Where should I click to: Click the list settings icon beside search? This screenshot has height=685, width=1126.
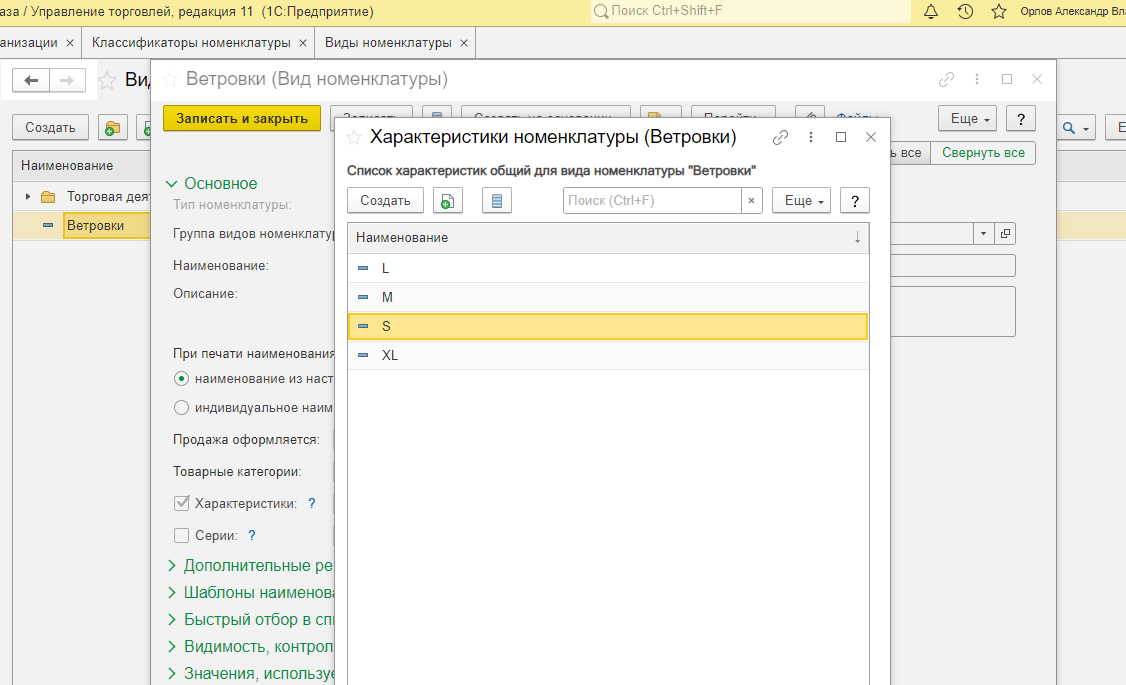[497, 200]
